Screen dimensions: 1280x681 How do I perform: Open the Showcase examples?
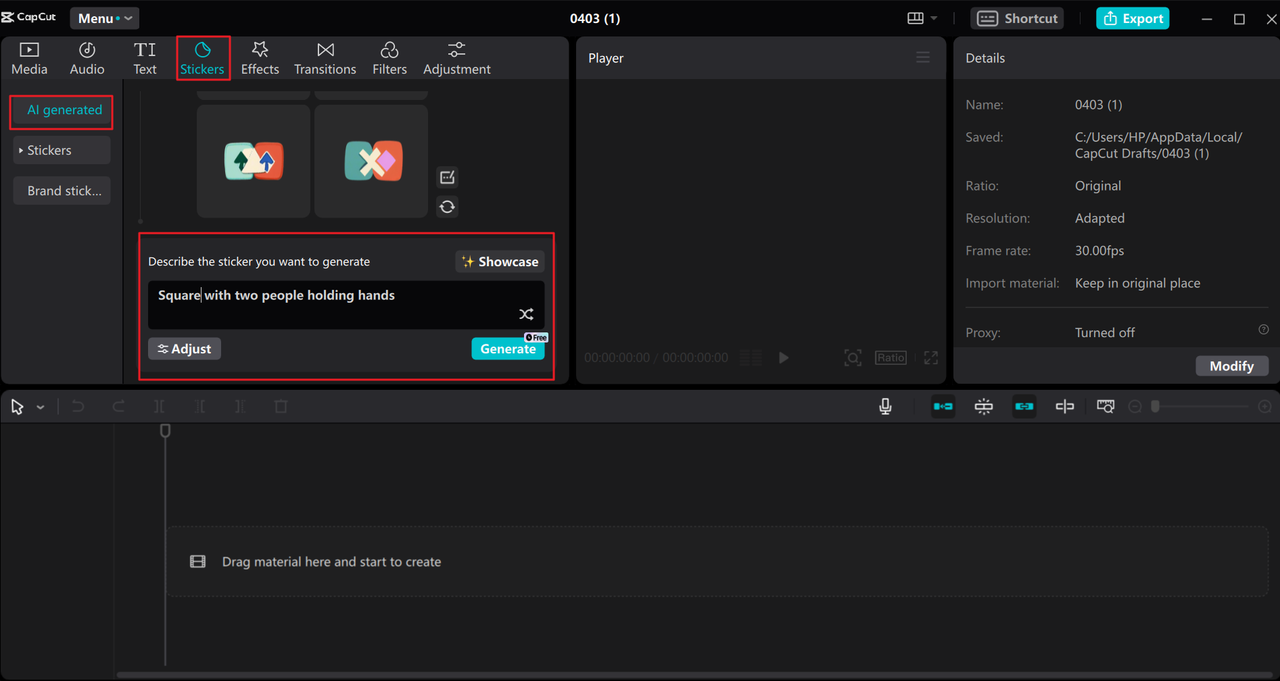500,261
